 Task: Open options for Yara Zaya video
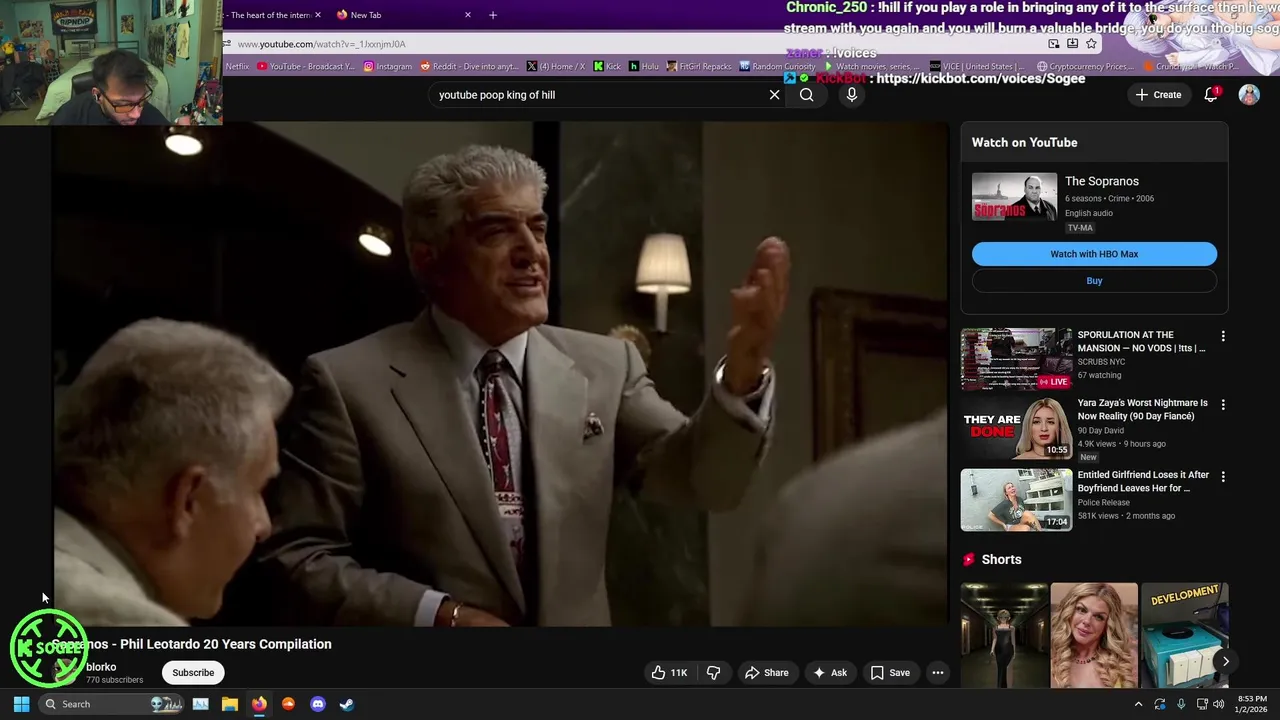coord(1222,405)
